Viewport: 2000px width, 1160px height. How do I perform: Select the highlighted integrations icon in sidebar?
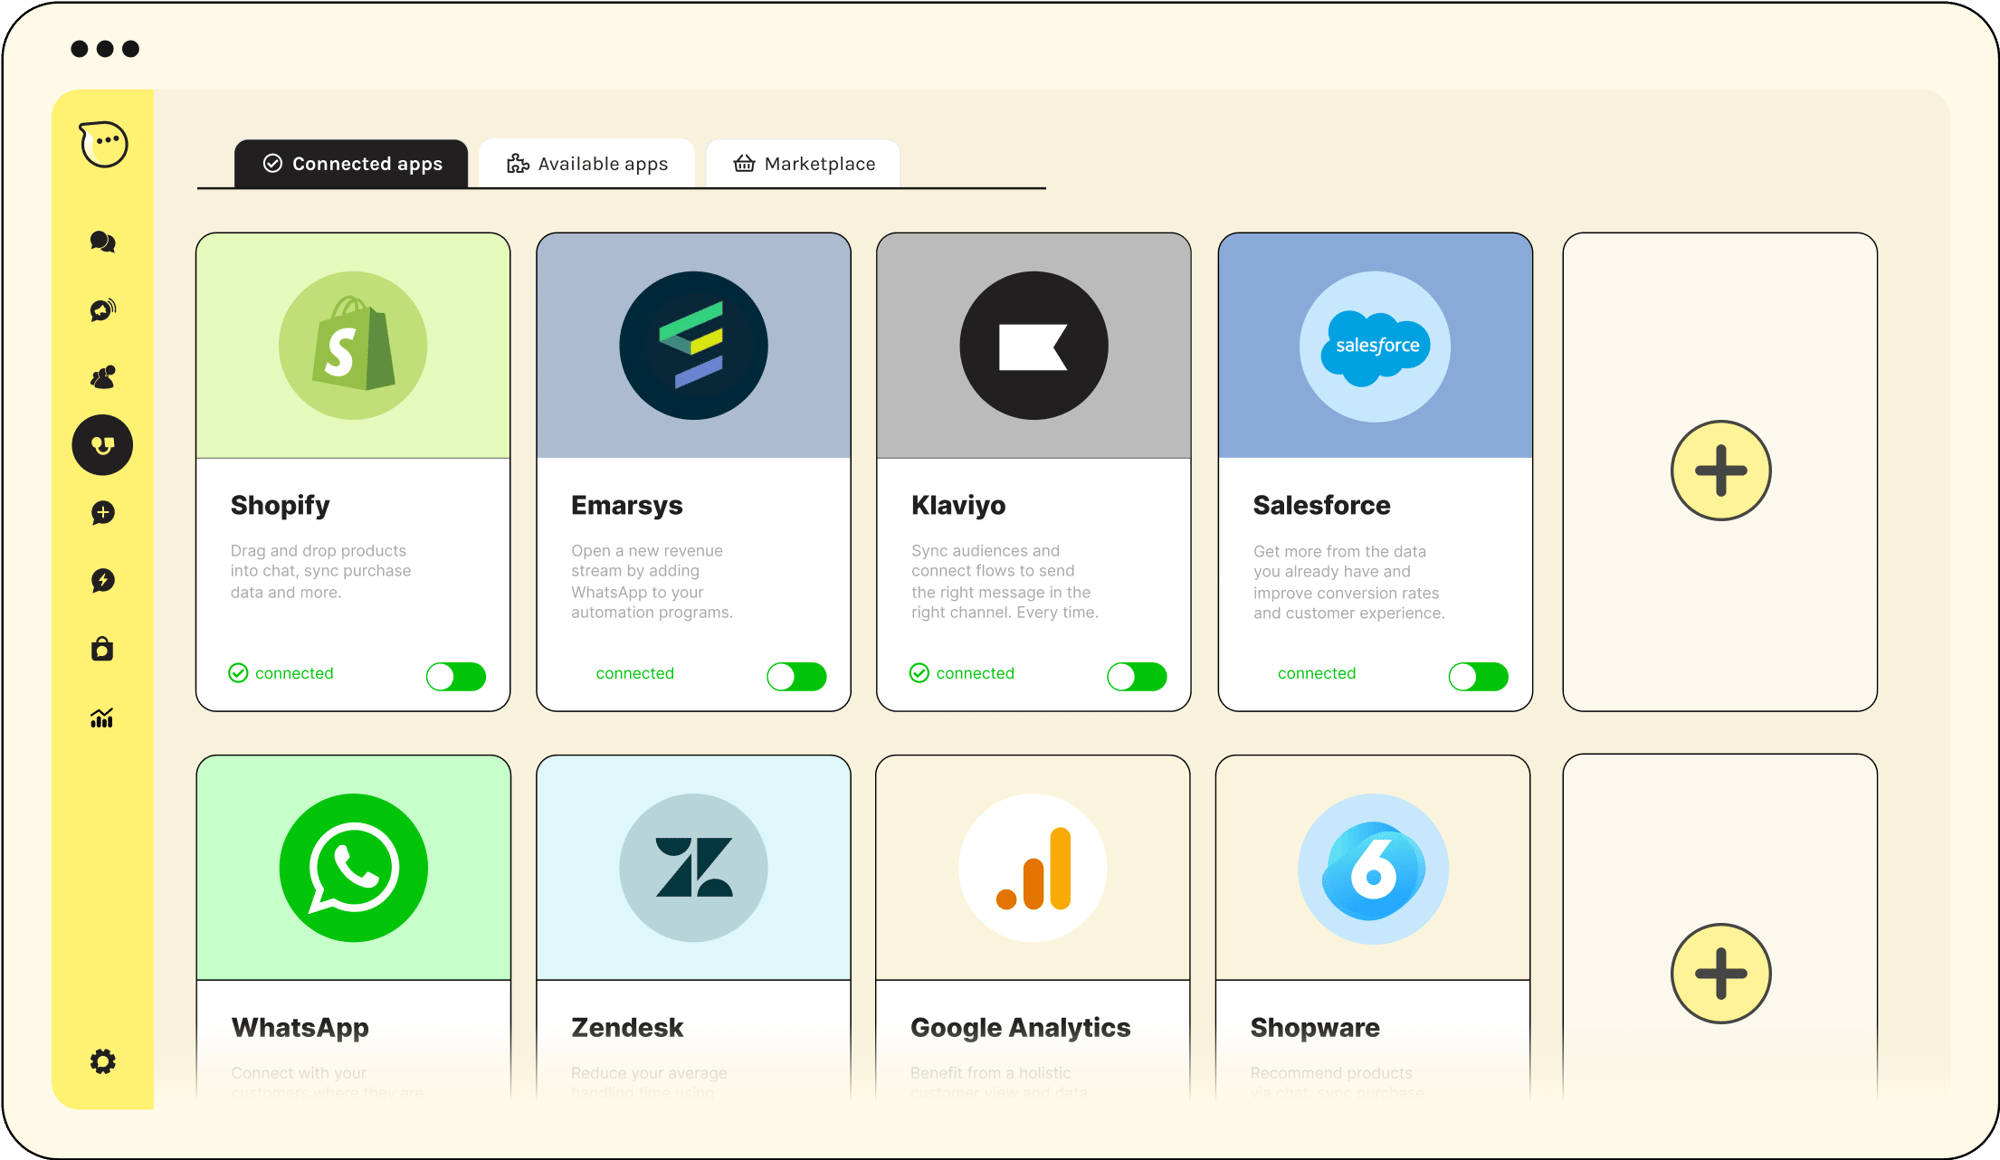click(x=102, y=445)
